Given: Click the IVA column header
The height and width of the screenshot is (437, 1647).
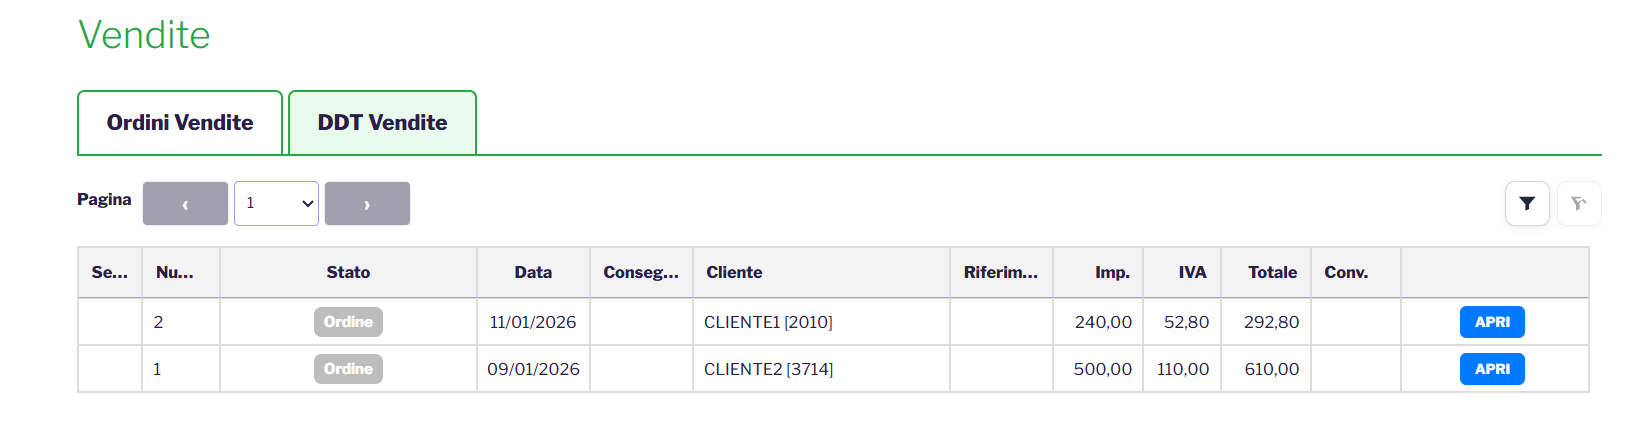Looking at the screenshot, I should pyautogui.click(x=1192, y=272).
